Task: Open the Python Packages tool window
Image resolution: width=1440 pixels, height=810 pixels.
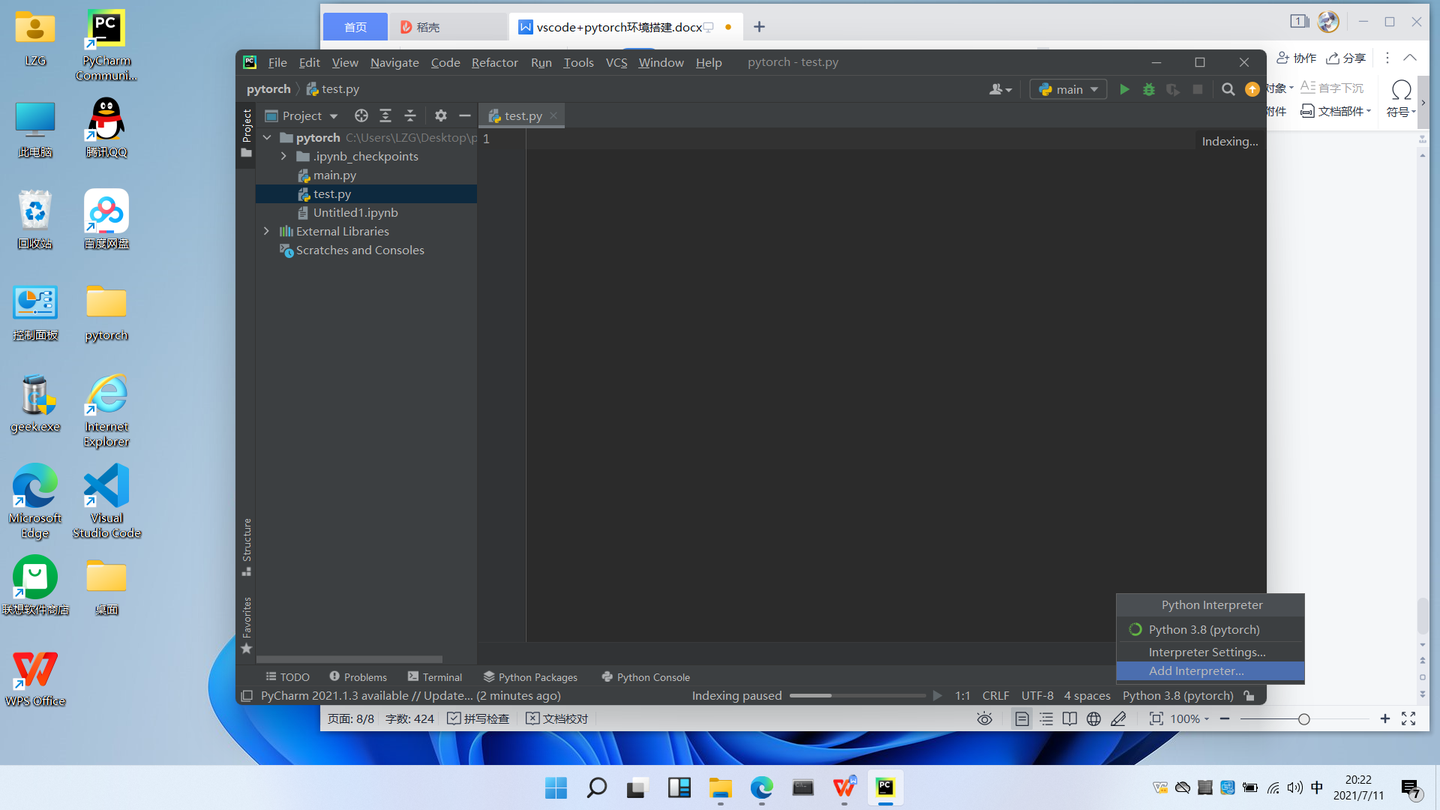Action: [537, 677]
